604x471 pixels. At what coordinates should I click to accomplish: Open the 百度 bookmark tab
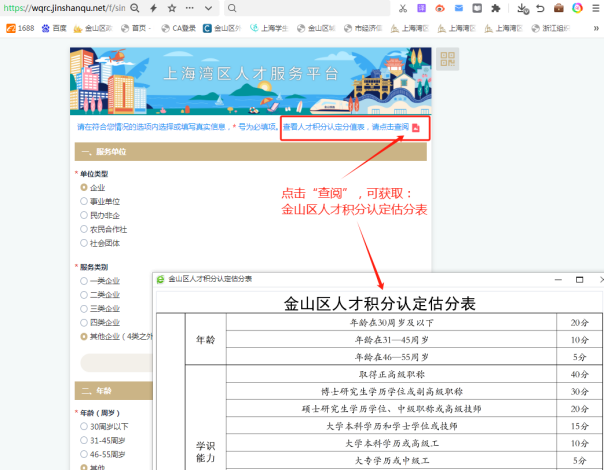pos(54,28)
